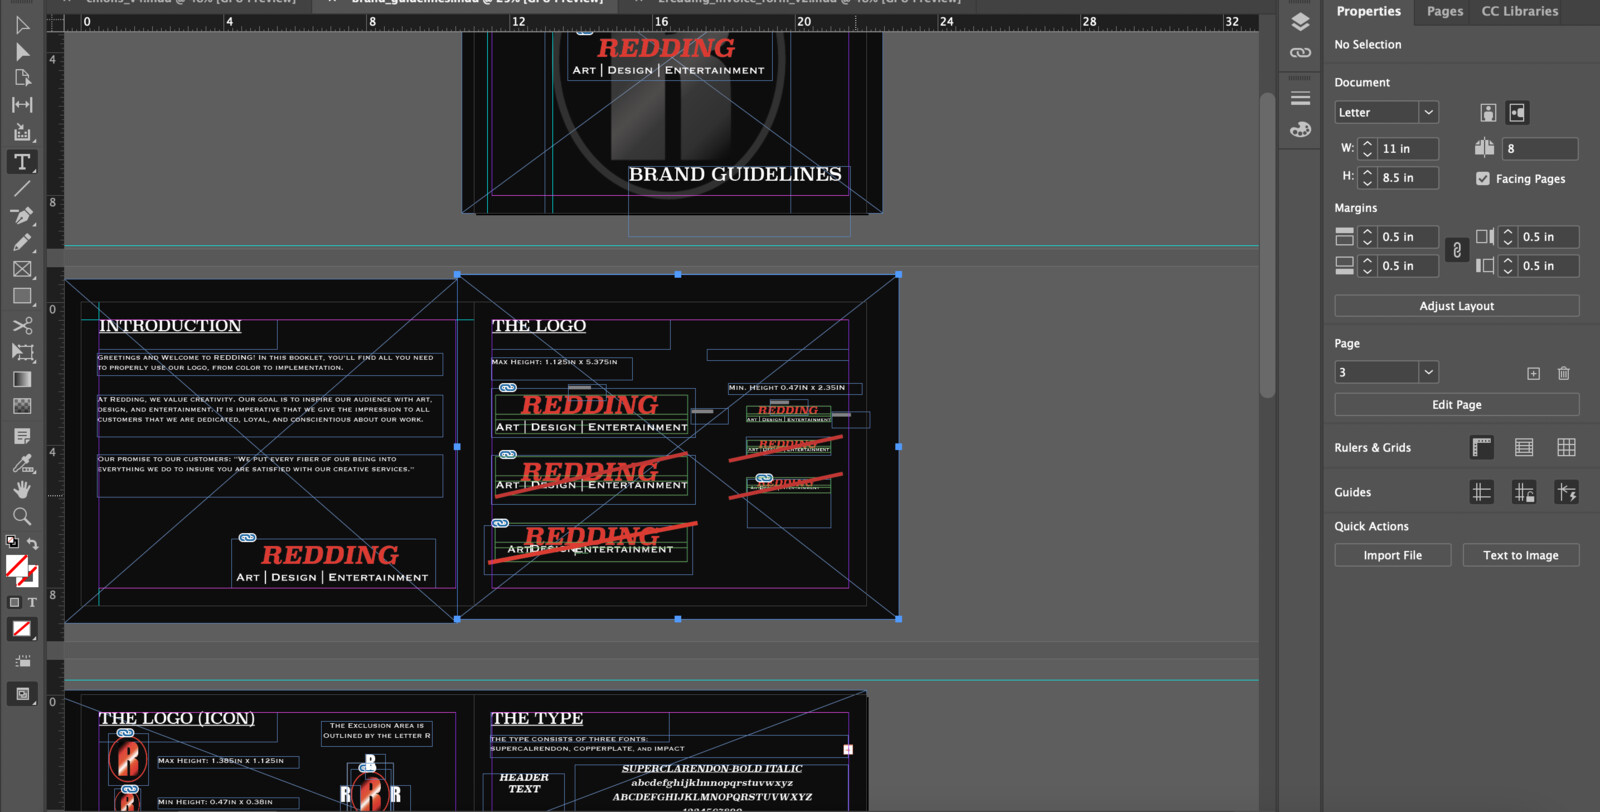Select the Rectangle tool

coord(22,296)
